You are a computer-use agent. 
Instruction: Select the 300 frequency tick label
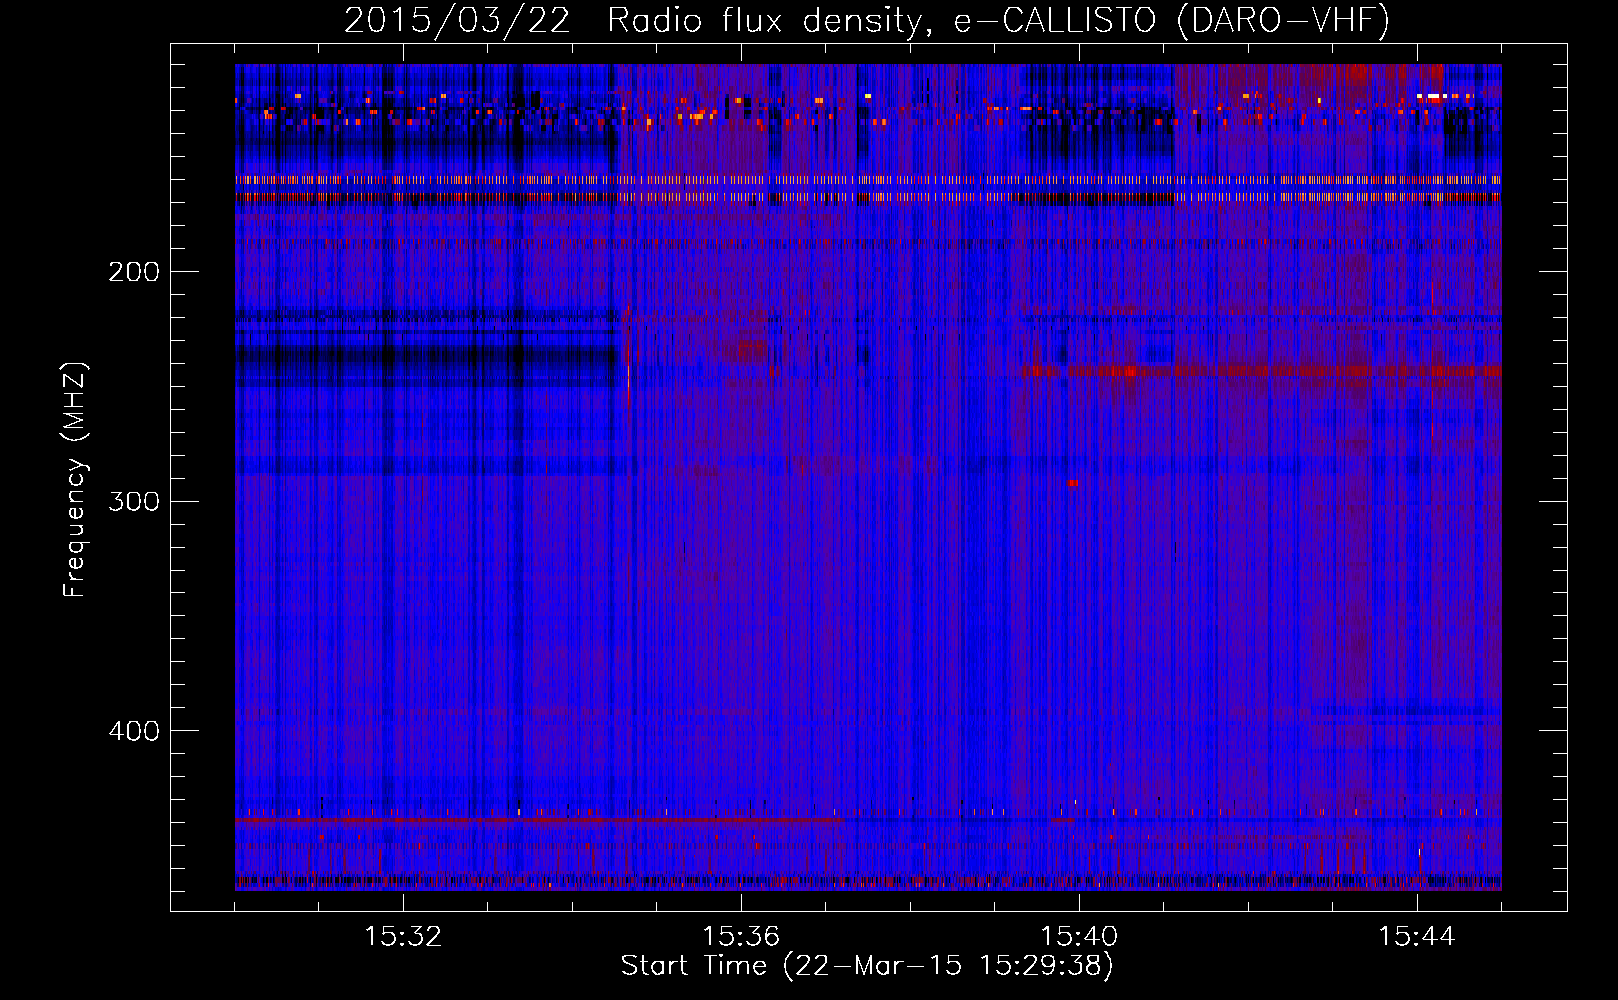click(134, 501)
